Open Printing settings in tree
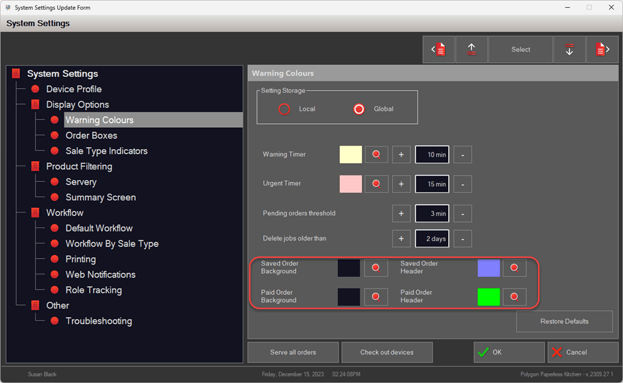 (81, 259)
